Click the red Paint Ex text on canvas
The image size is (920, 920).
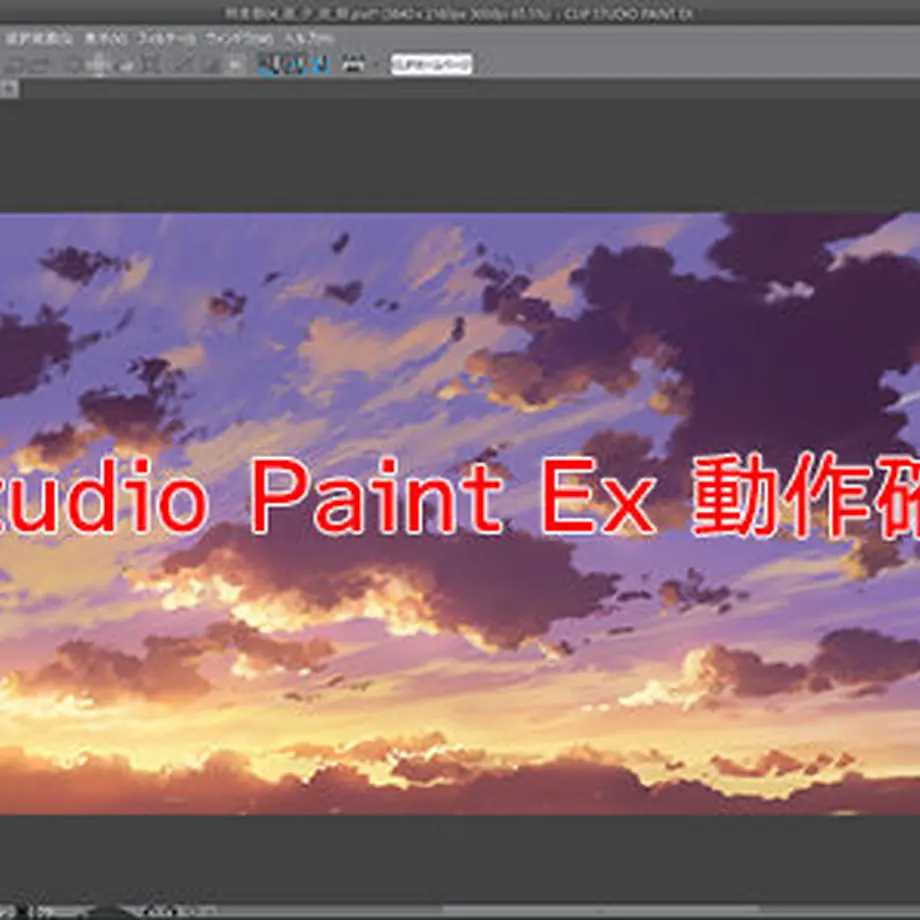453,496
